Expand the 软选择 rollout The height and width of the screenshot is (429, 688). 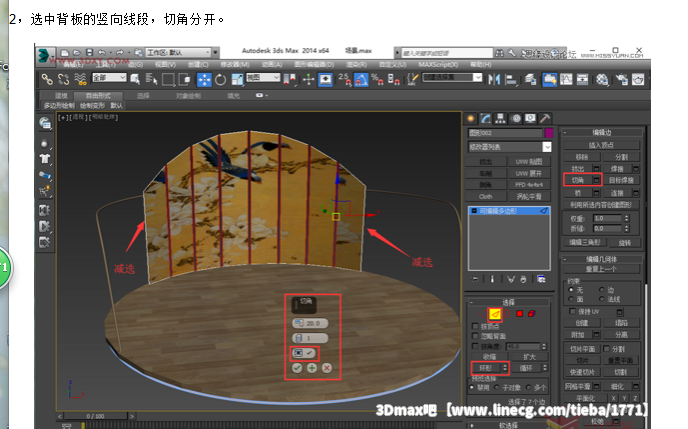click(508, 425)
